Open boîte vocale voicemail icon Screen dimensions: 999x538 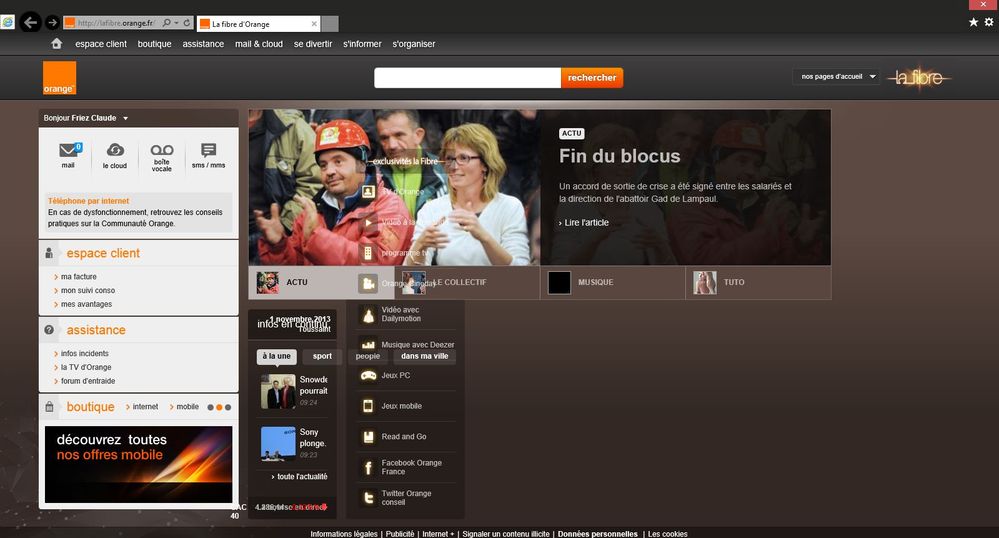point(162,150)
